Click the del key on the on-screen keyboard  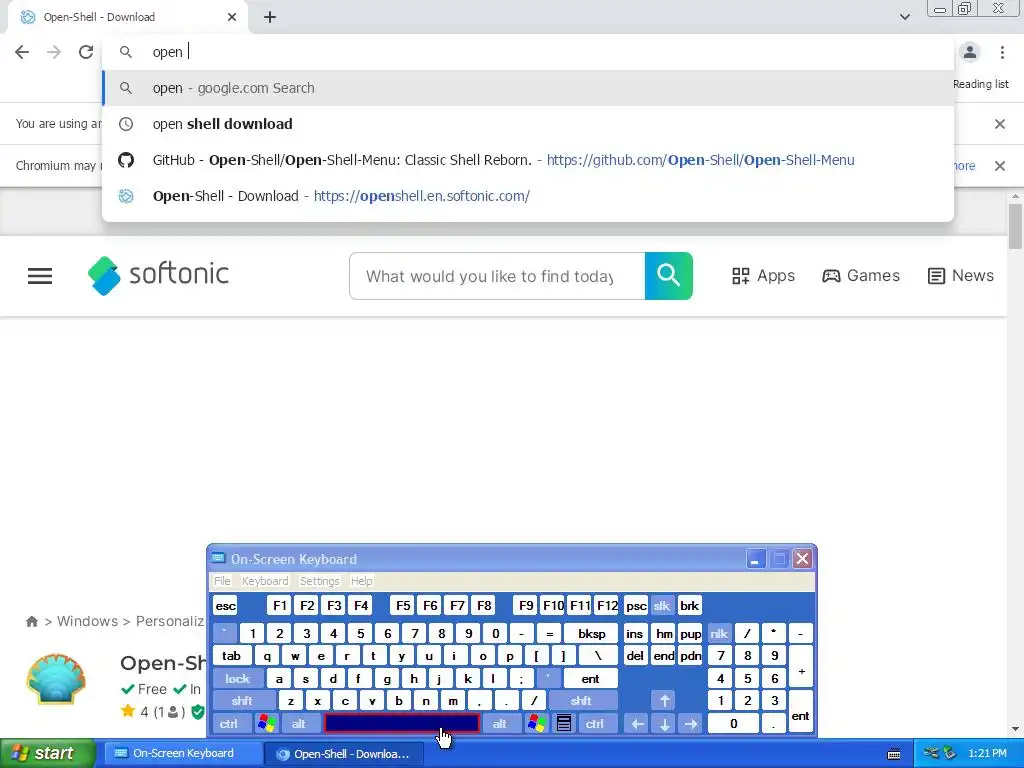(x=635, y=656)
